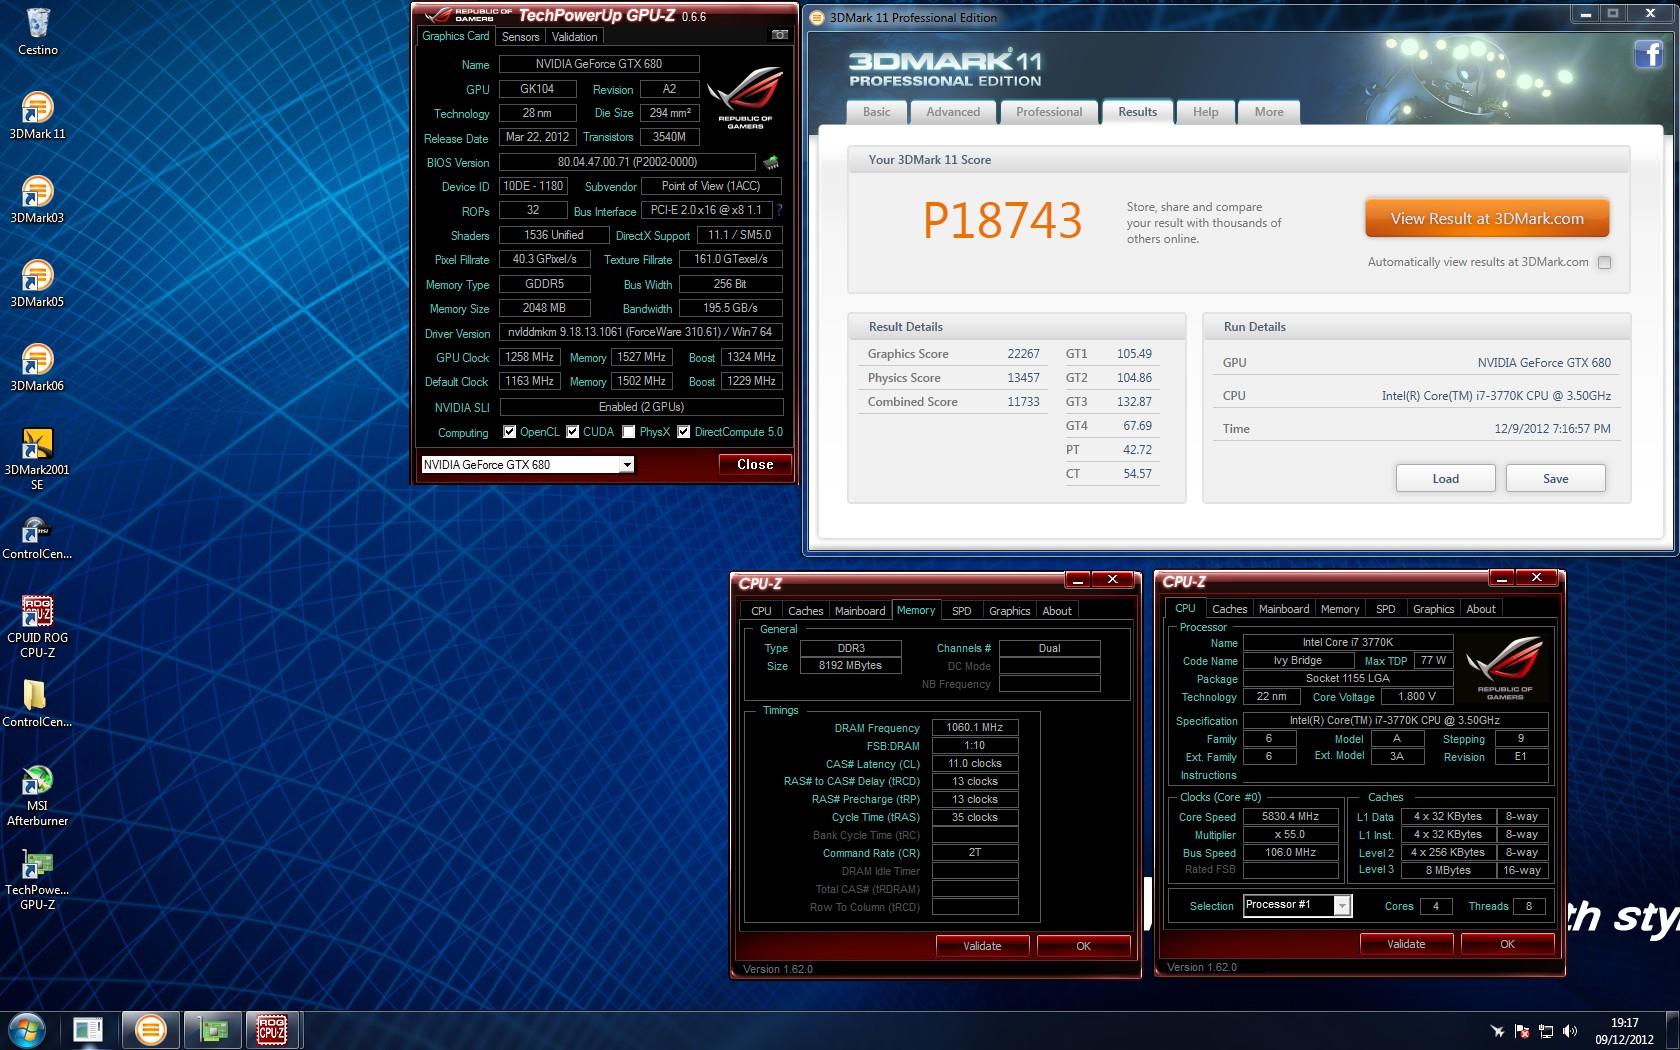Click Validate in the CPU-Z memory window
Image resolution: width=1680 pixels, height=1050 pixels.
[x=982, y=946]
